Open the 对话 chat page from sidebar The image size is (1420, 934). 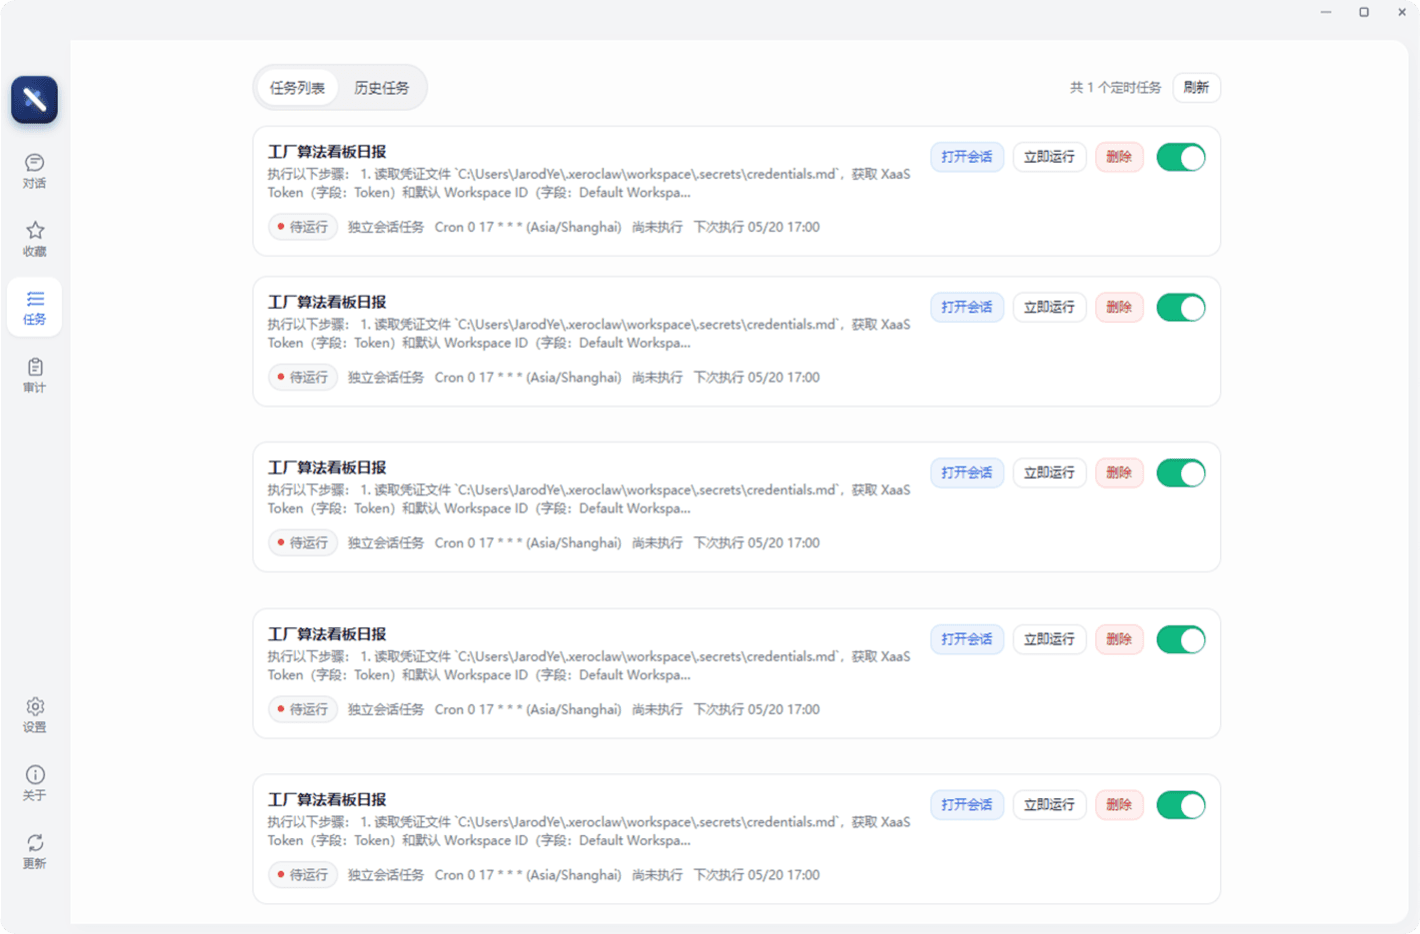(x=34, y=171)
